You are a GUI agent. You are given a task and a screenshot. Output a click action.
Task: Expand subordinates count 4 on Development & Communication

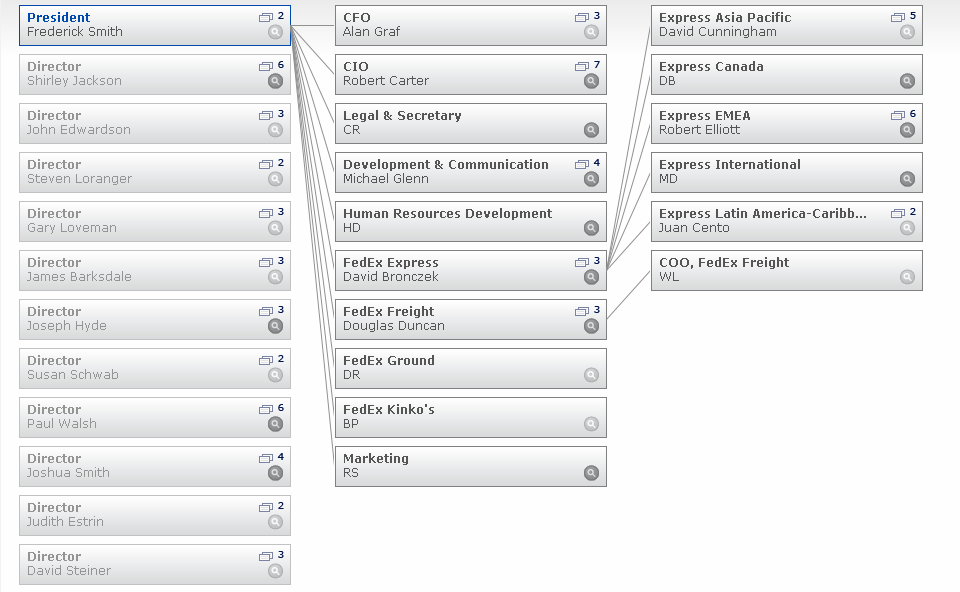pyautogui.click(x=587, y=163)
